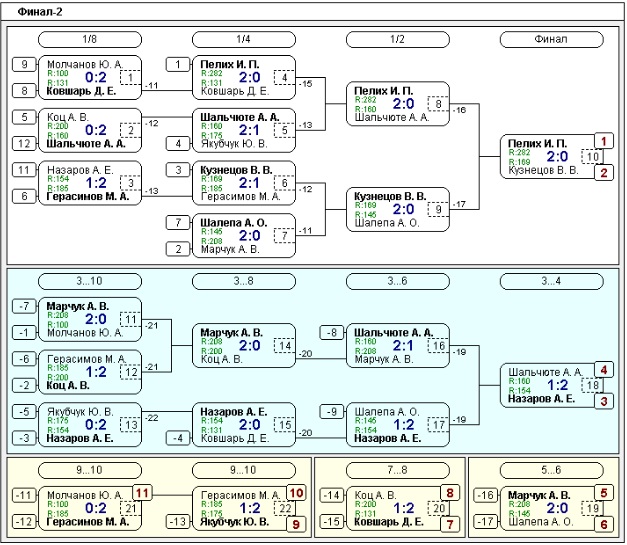Click dashed match number 19 box

pos(592,508)
